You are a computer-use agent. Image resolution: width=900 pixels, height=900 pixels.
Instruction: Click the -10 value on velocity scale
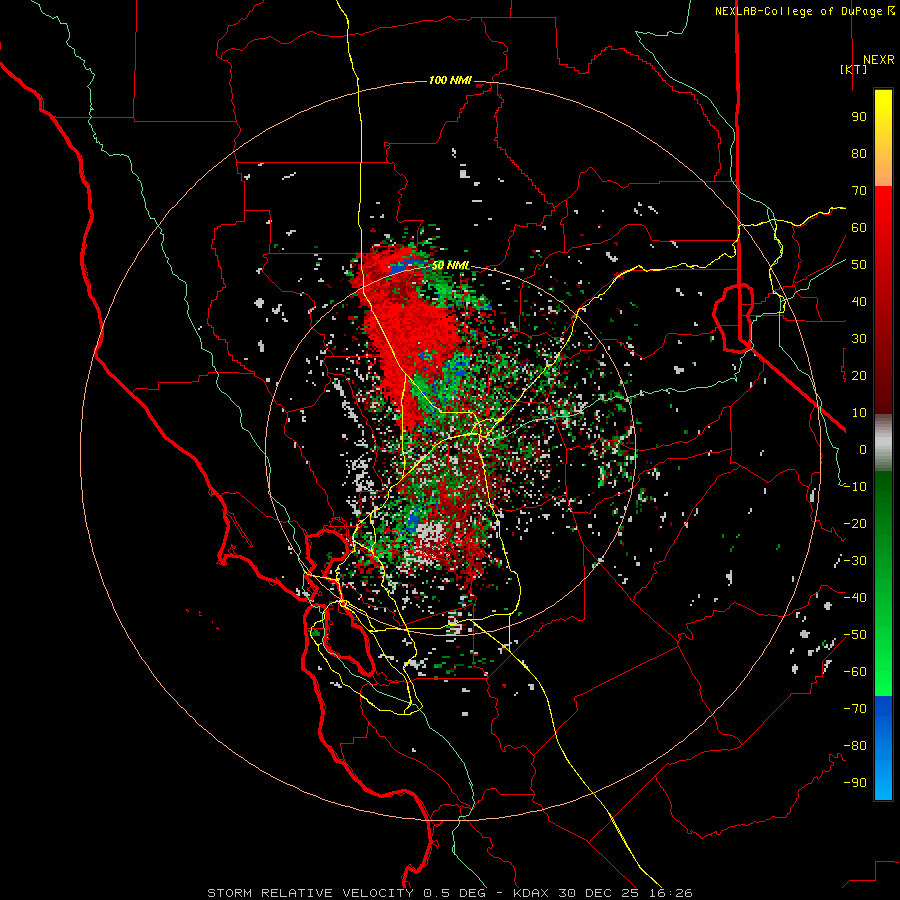855,487
